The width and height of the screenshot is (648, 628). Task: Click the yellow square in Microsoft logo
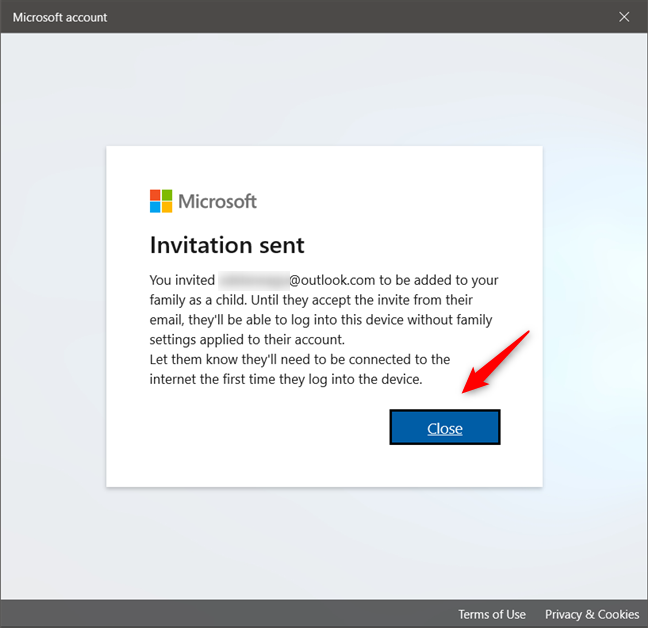coord(167,207)
